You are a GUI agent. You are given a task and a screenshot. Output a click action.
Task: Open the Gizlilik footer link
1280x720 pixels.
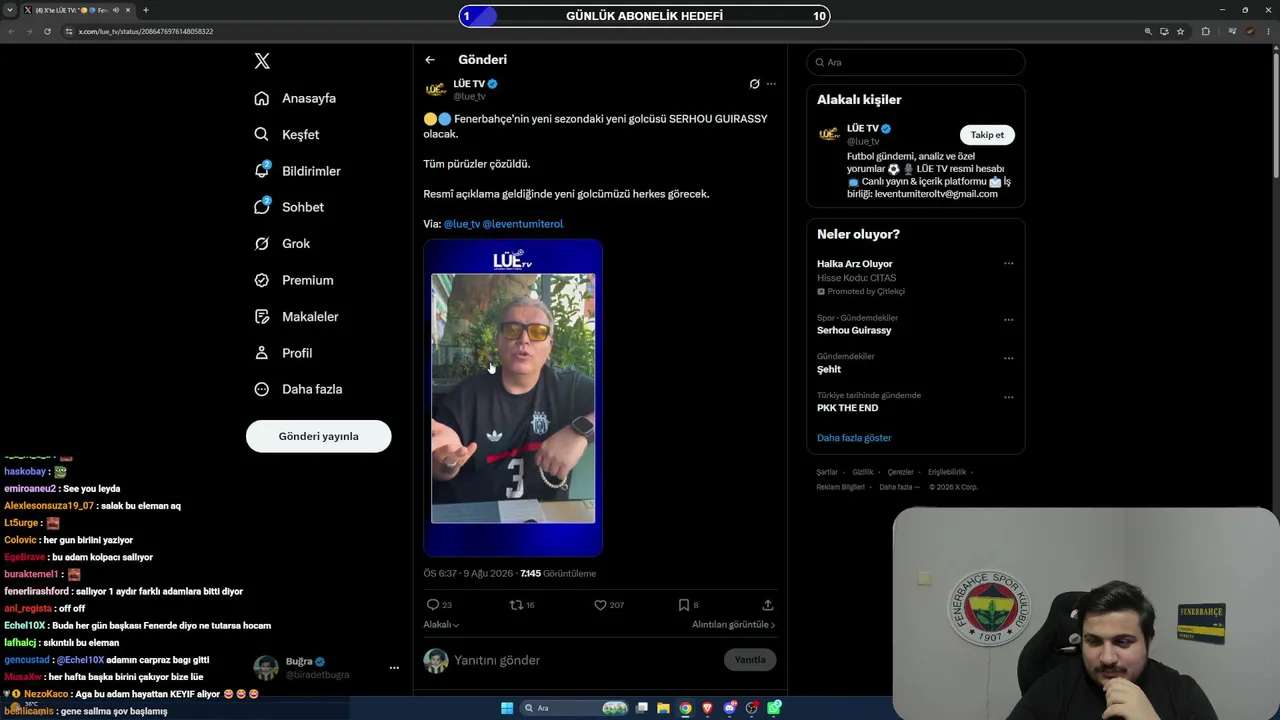863,472
